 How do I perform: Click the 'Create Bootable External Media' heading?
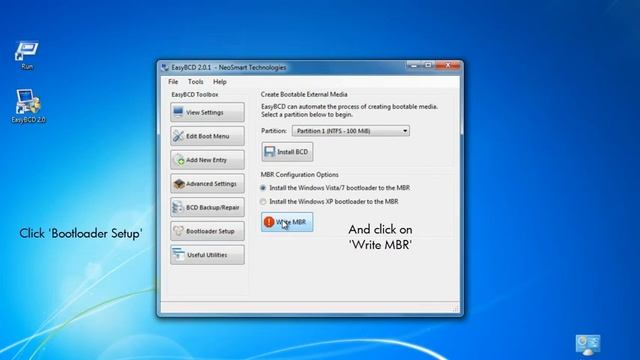[x=304, y=94]
